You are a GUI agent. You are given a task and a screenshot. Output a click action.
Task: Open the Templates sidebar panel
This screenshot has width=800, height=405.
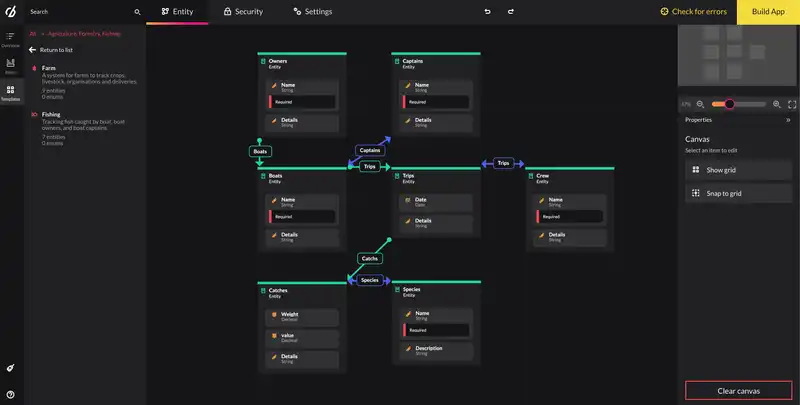pyautogui.click(x=10, y=92)
